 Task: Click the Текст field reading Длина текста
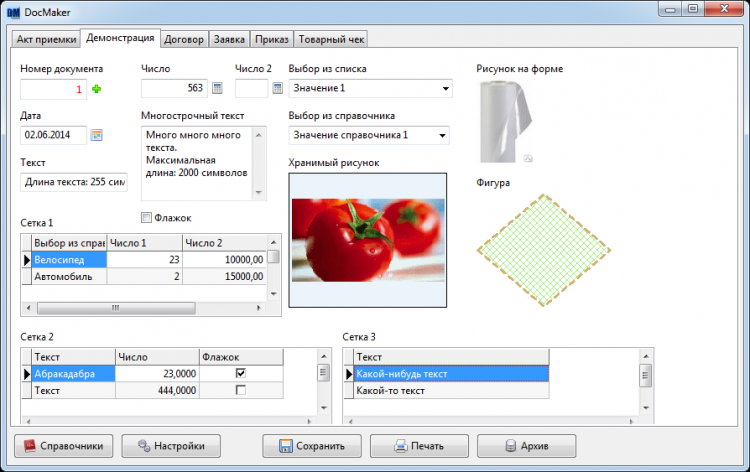74,182
